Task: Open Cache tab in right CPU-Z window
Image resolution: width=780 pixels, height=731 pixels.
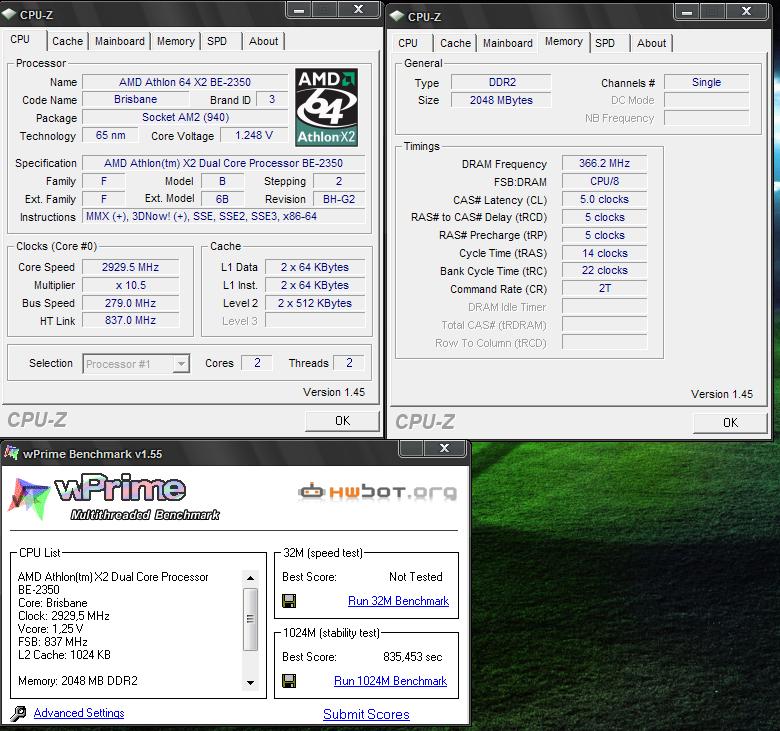Action: click(456, 43)
